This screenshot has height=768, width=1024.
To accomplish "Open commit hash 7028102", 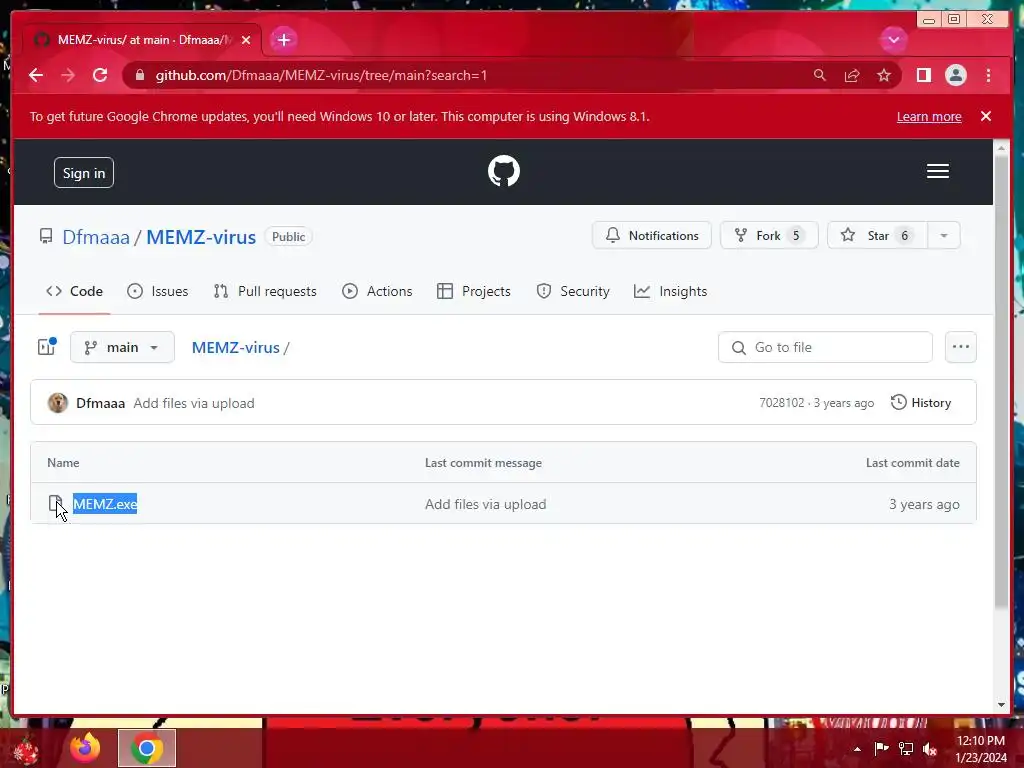I will [782, 403].
